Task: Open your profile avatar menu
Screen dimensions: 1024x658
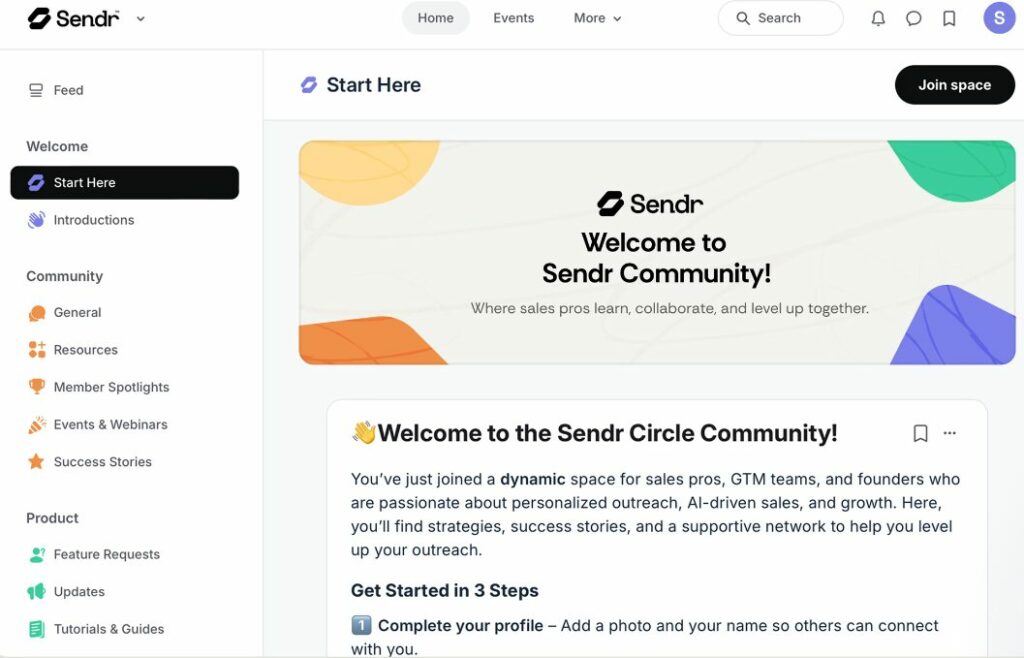Action: pos(997,17)
